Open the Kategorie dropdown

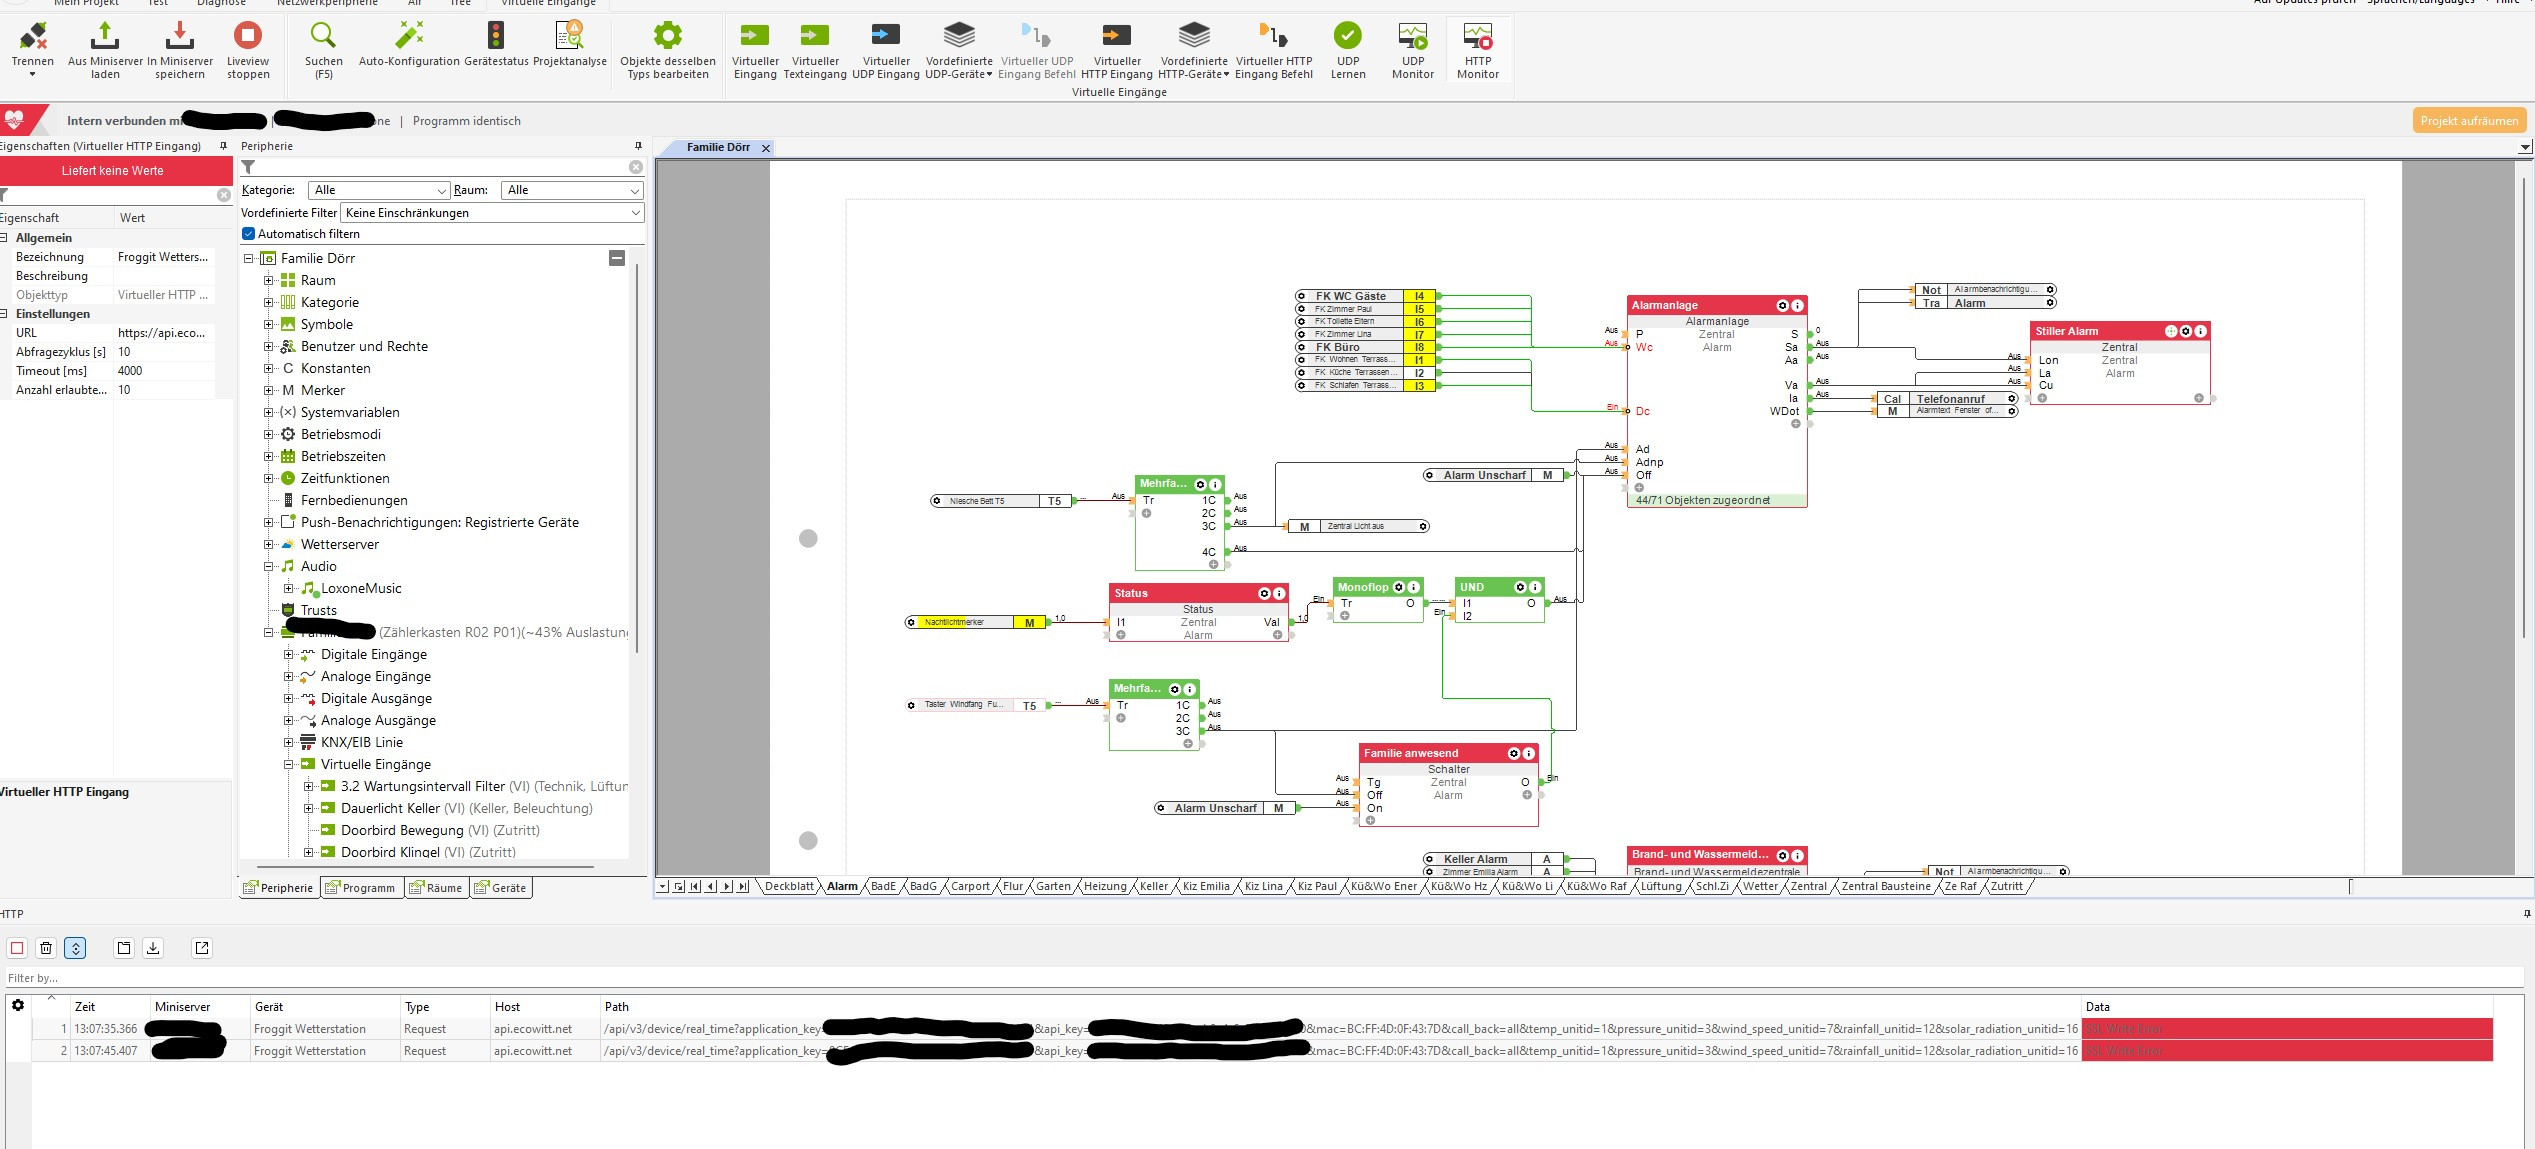[379, 190]
